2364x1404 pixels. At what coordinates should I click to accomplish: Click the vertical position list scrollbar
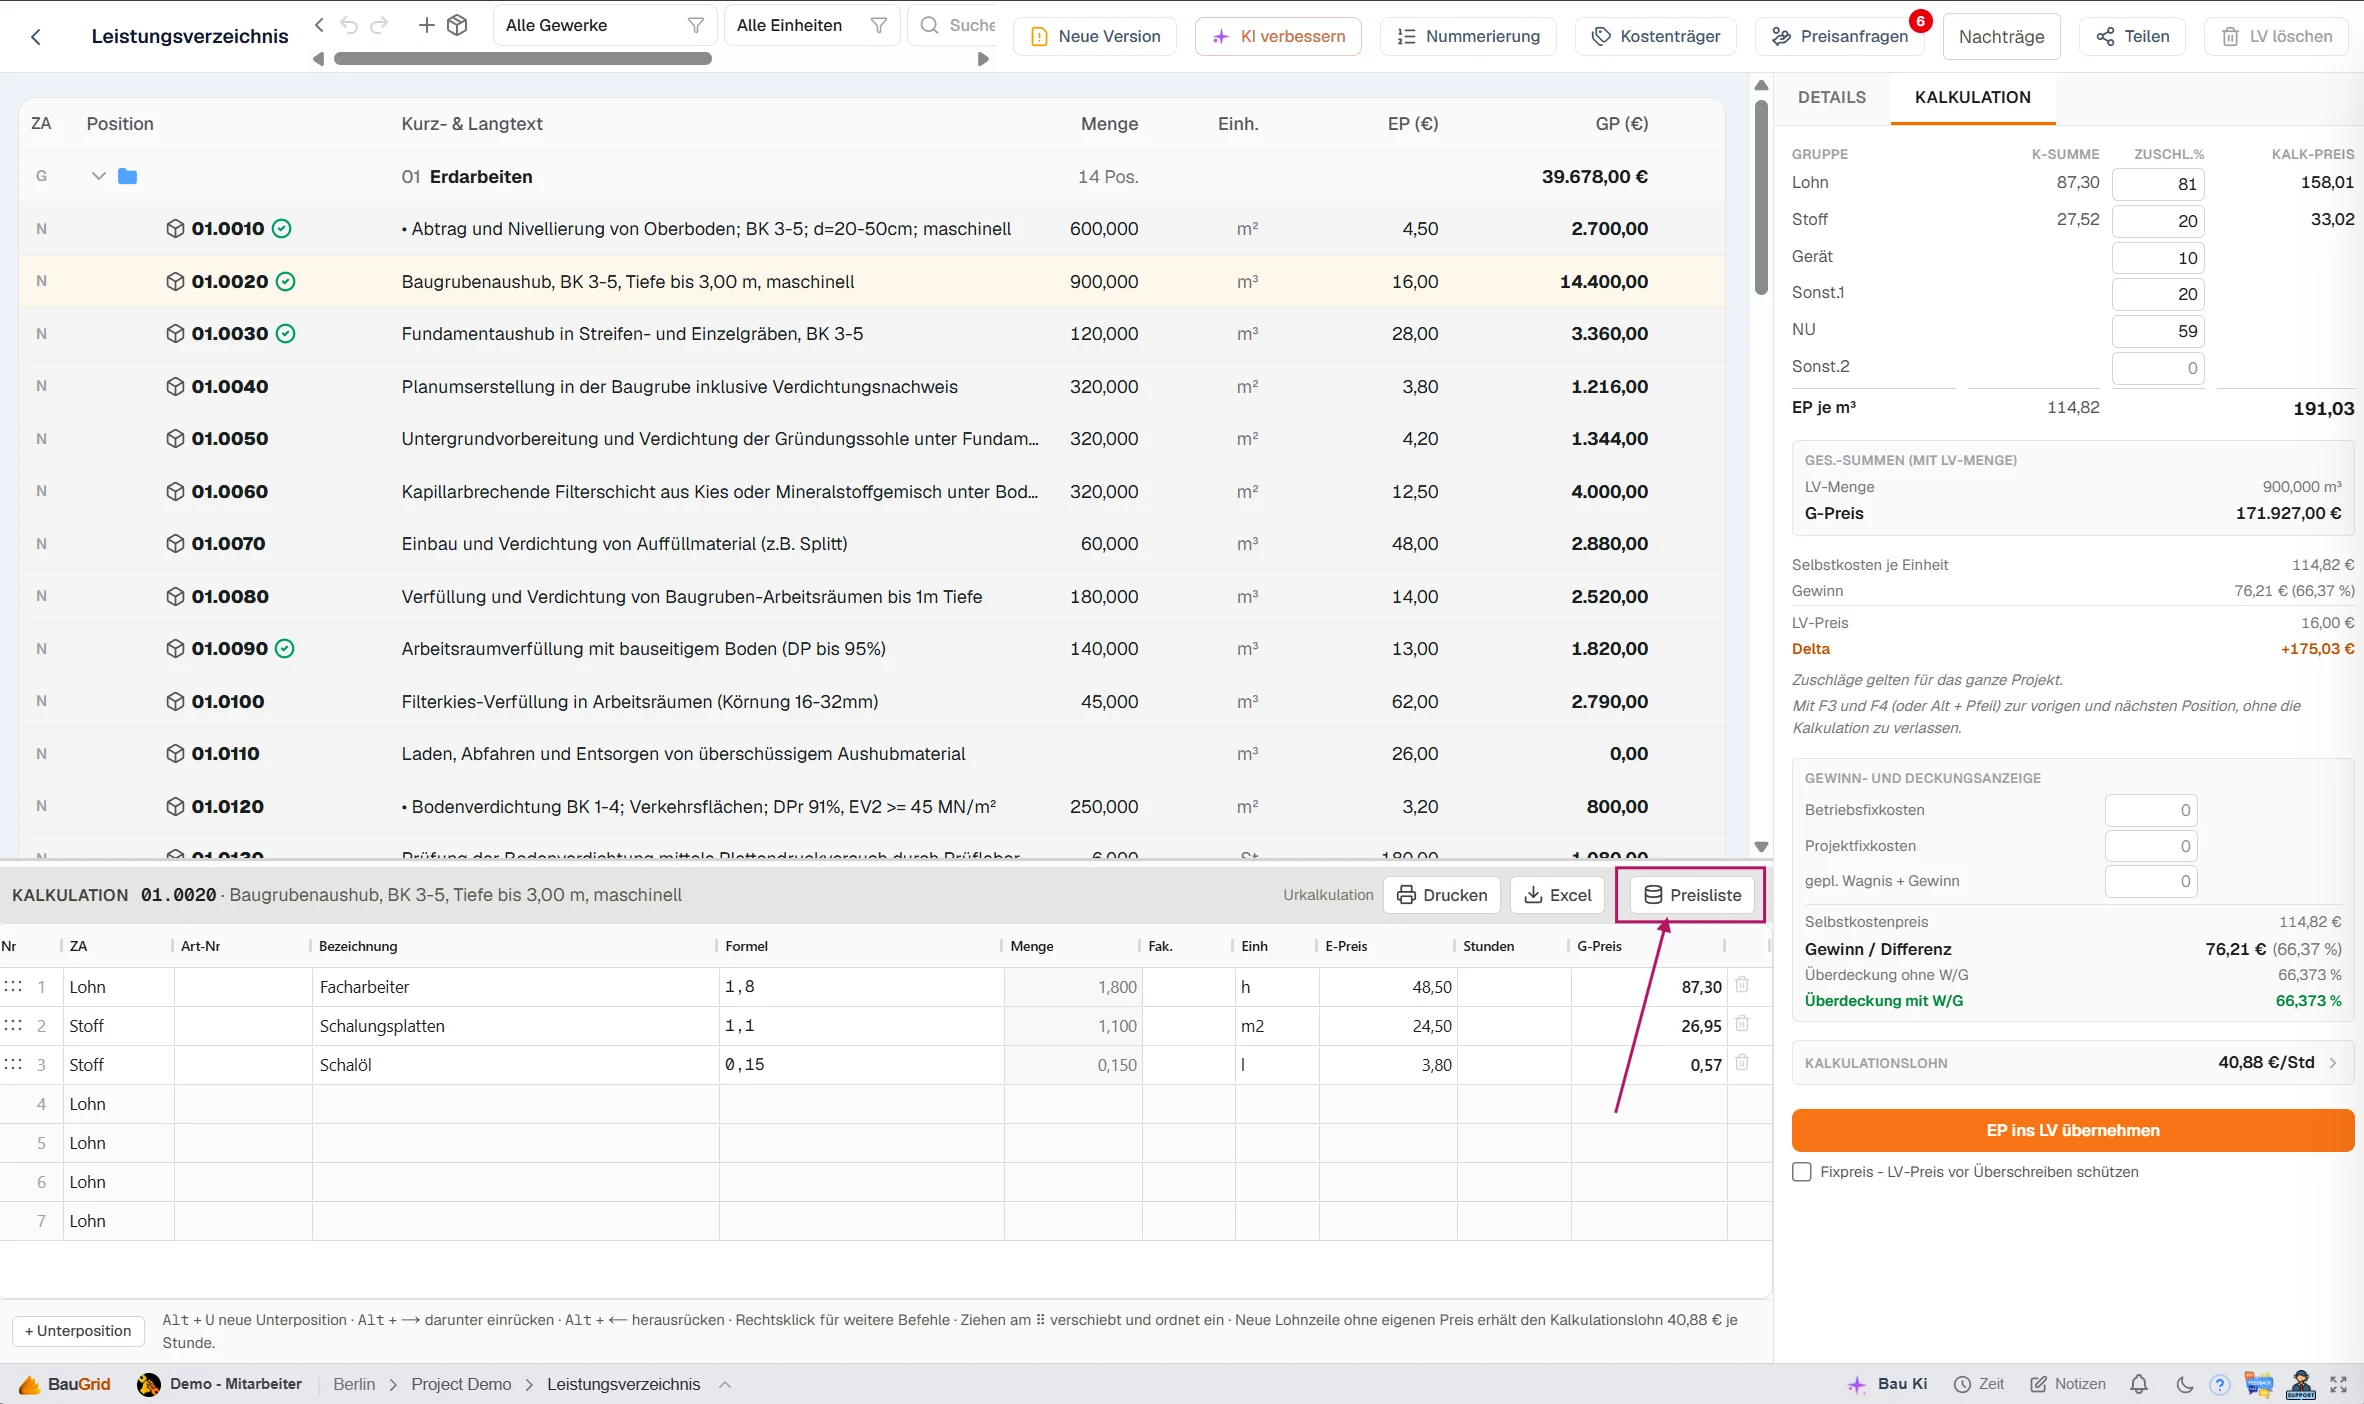(1761, 198)
